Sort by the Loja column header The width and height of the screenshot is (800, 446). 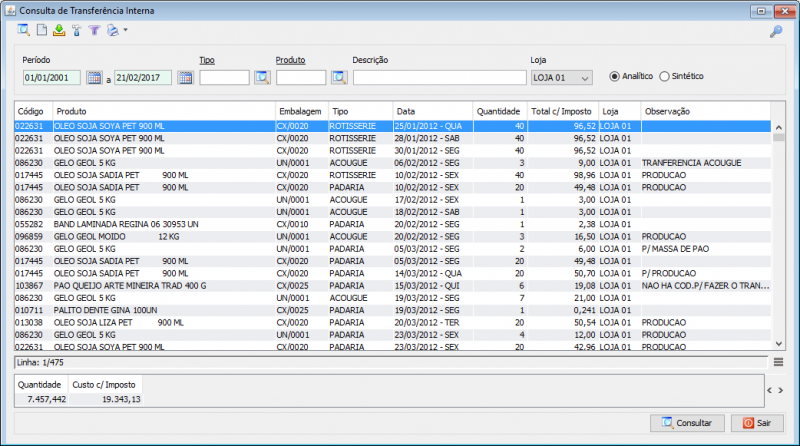(x=619, y=111)
